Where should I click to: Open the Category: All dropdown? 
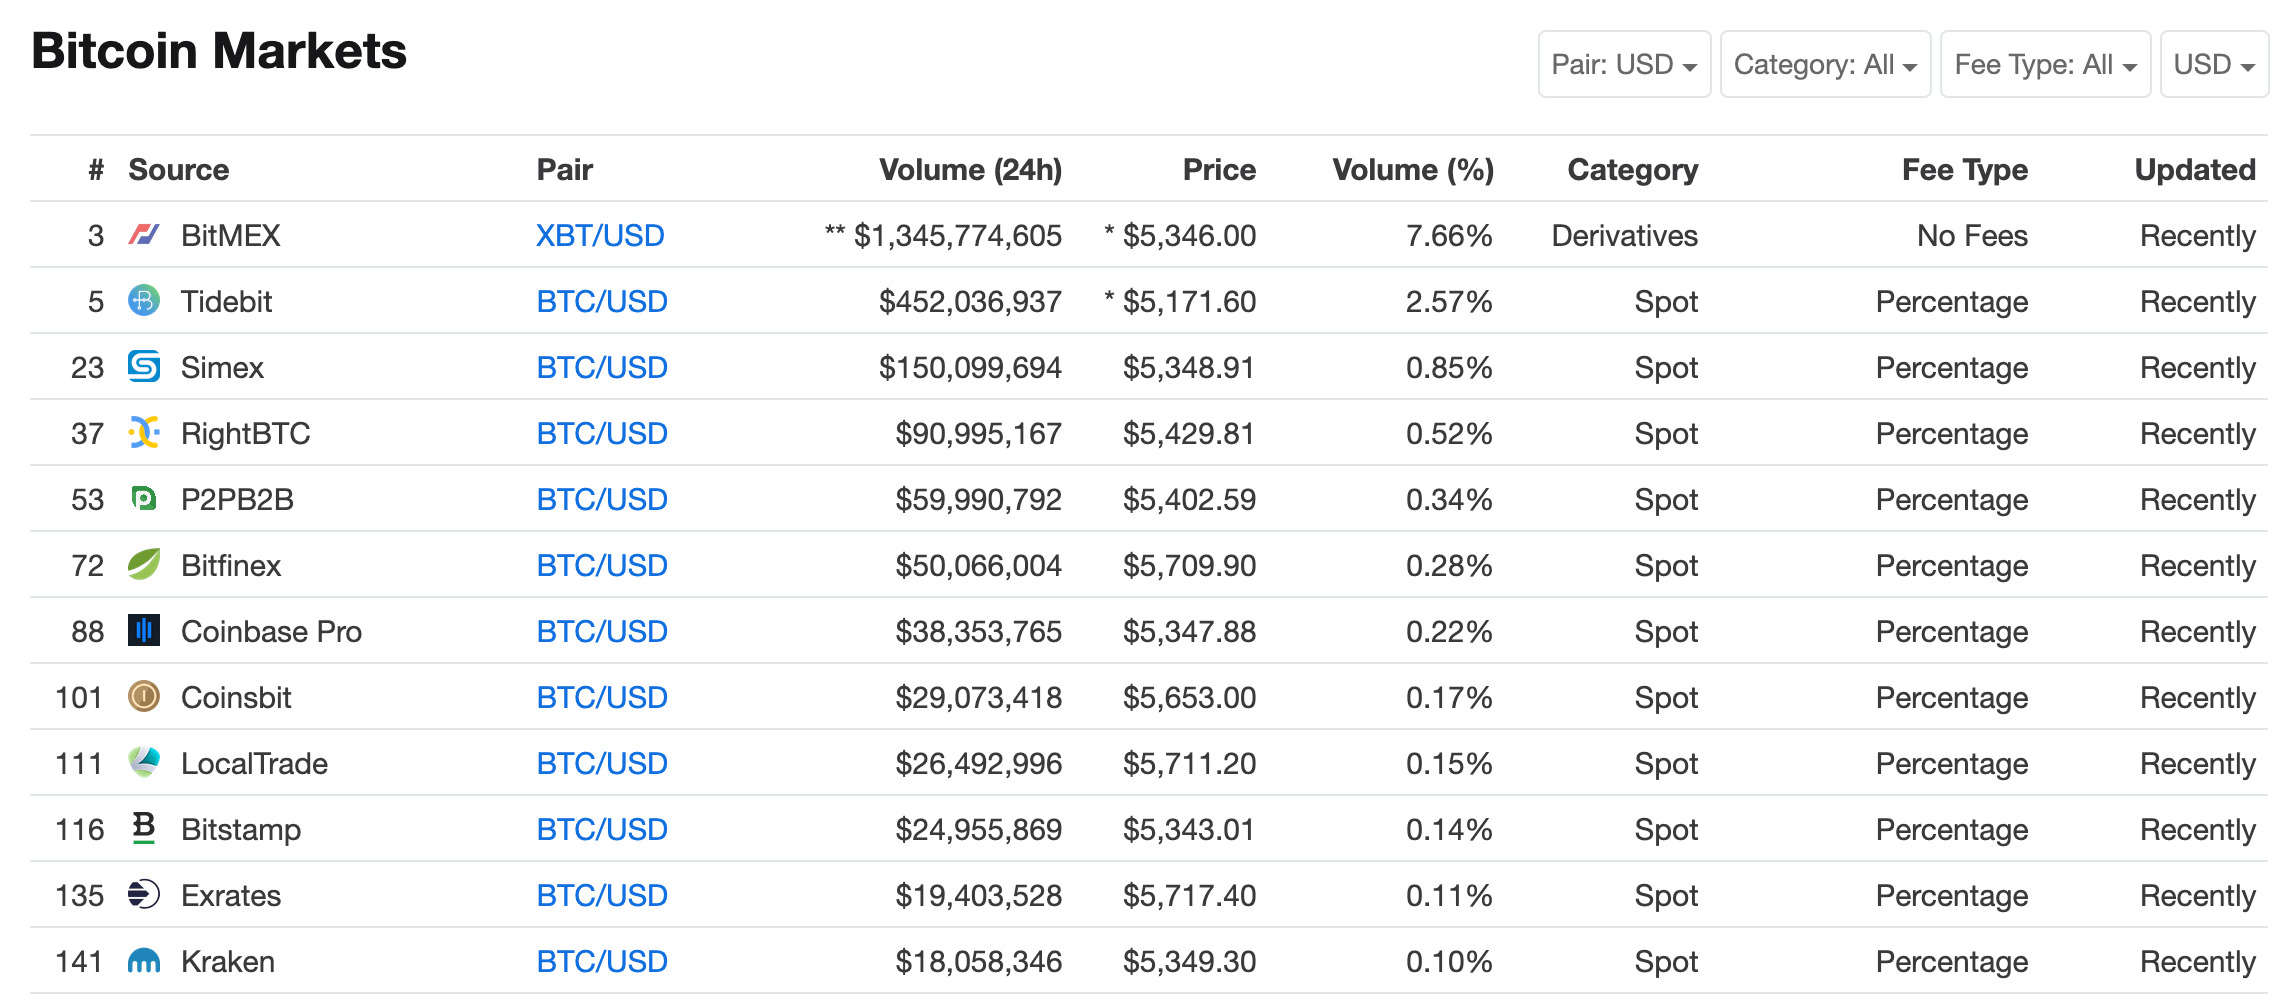point(1825,64)
